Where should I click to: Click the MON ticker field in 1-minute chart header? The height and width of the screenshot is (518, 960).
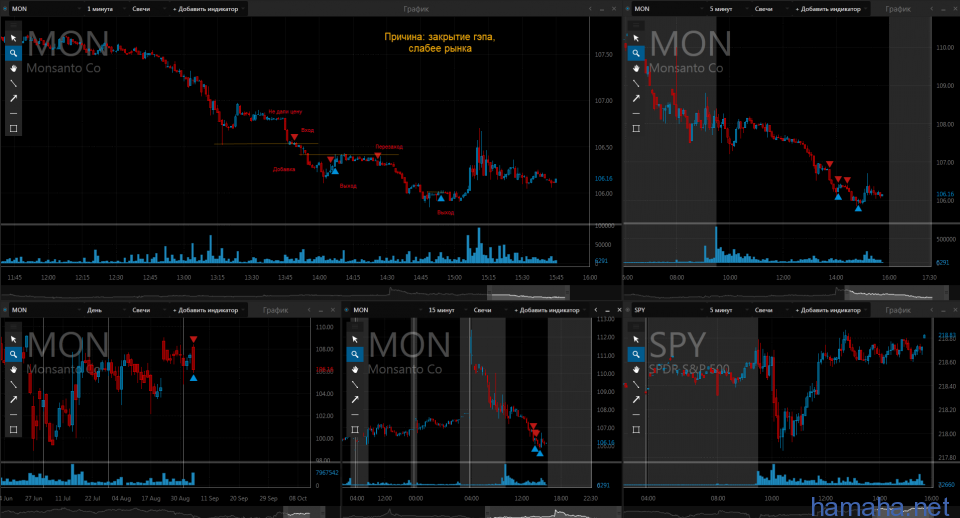44,9
